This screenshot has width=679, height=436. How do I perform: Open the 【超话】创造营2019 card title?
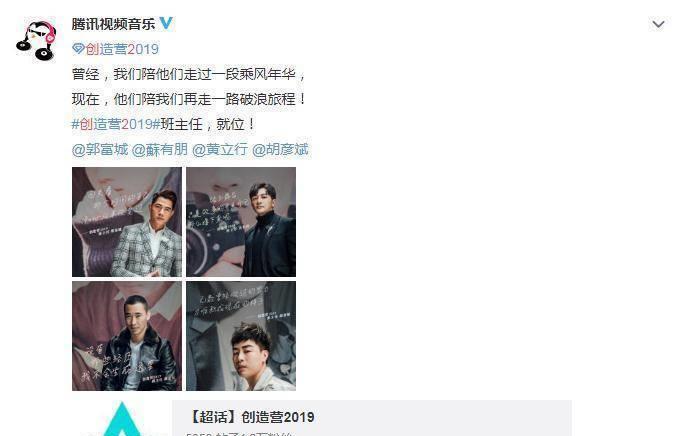click(252, 417)
